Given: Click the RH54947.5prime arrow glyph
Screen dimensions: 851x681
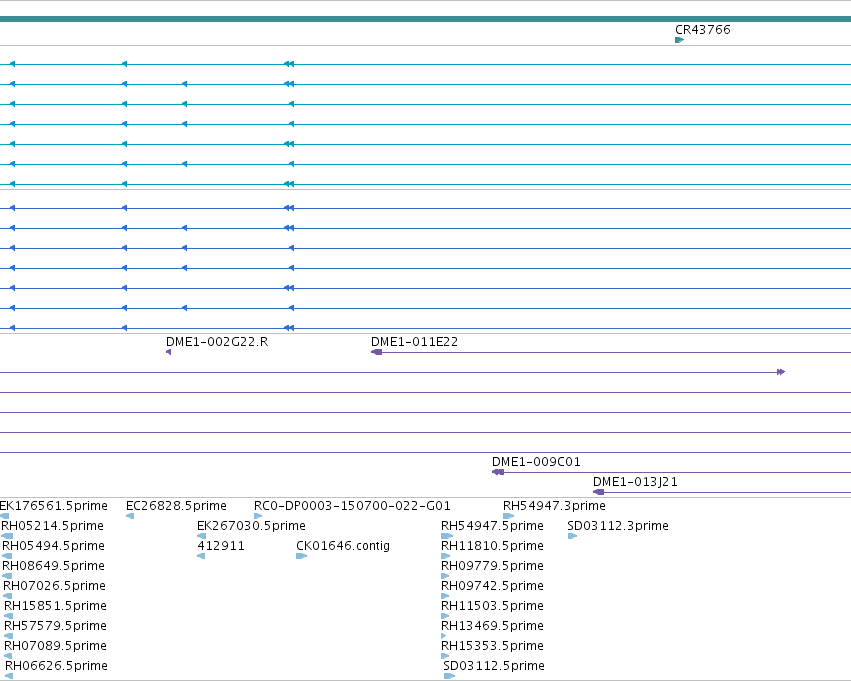Looking at the screenshot, I should click(447, 536).
